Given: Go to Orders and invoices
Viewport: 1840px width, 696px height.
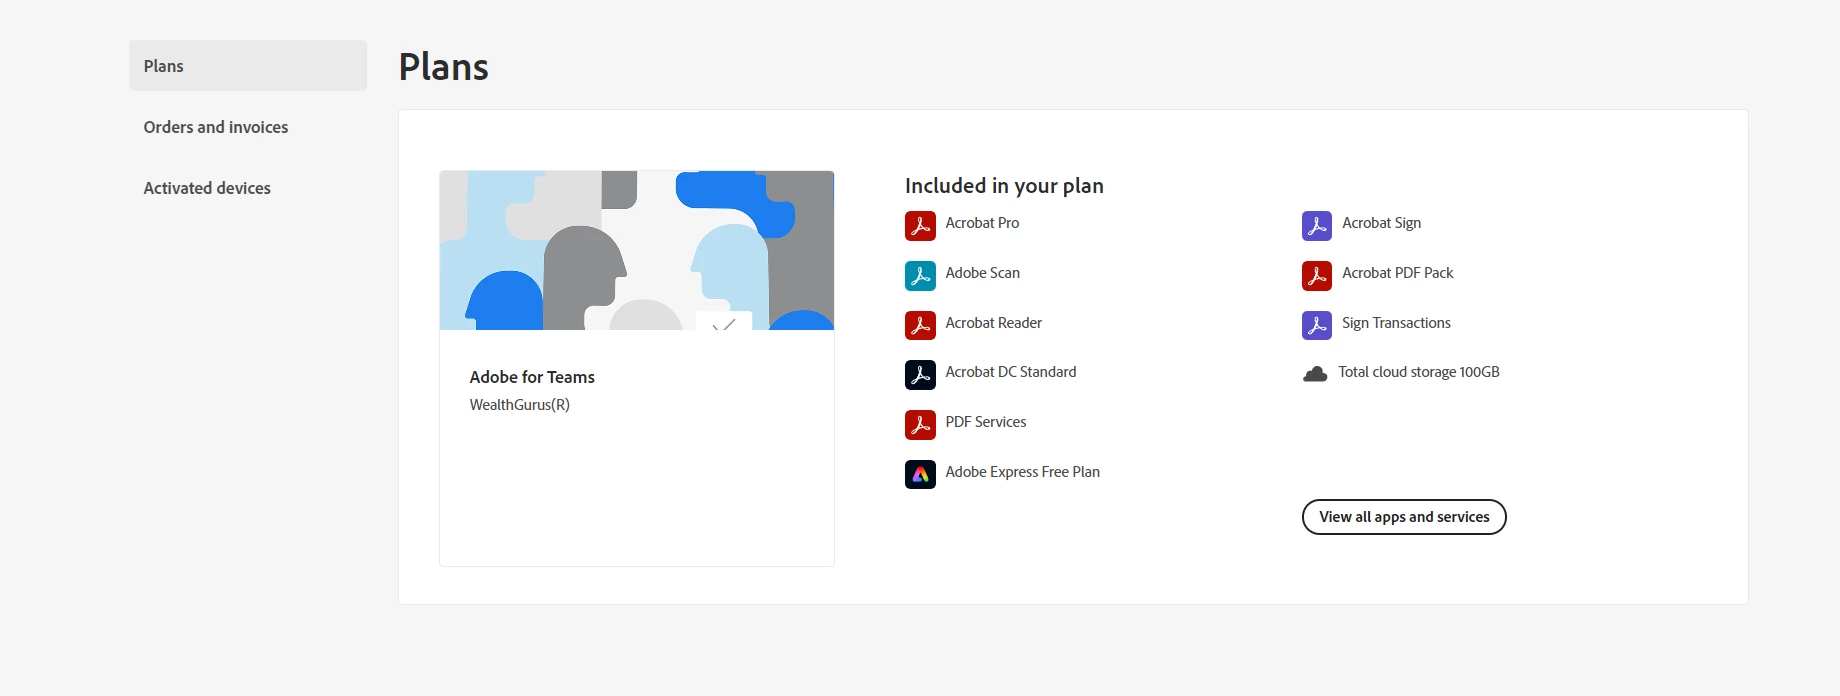Looking at the screenshot, I should click(216, 127).
